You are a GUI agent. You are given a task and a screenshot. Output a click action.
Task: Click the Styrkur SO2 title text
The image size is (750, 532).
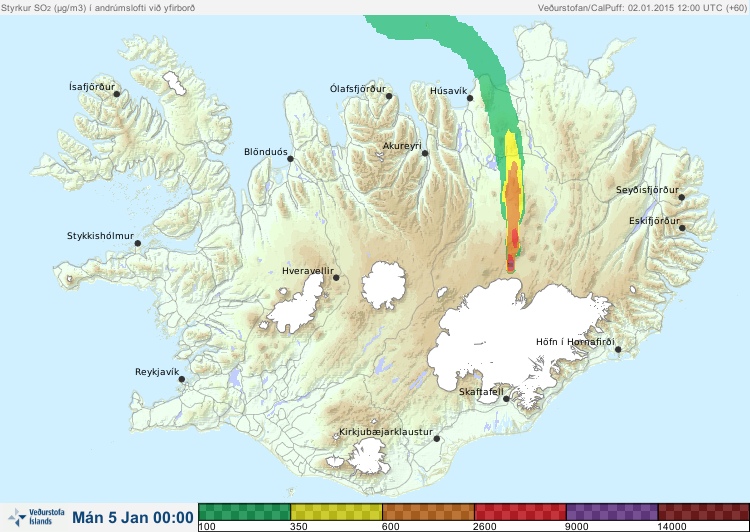[x=98, y=8]
